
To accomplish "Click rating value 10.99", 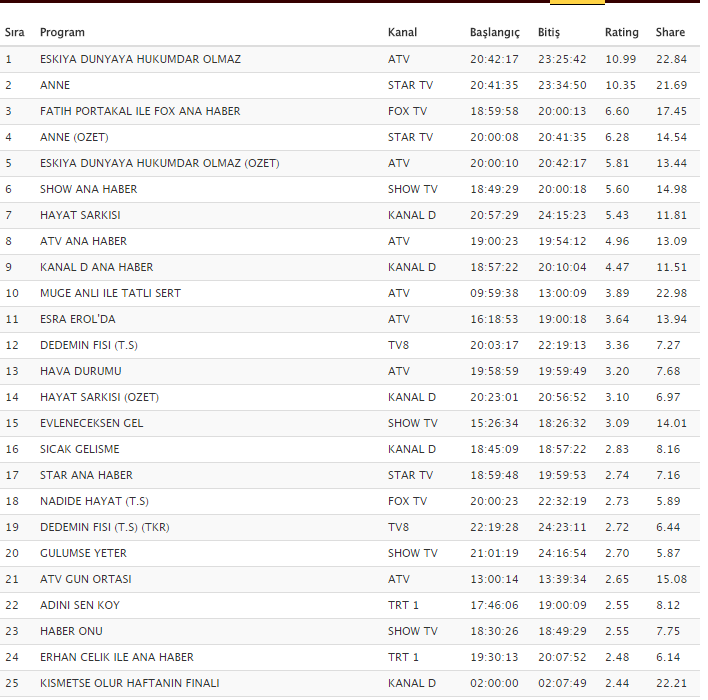I will click(x=620, y=59).
